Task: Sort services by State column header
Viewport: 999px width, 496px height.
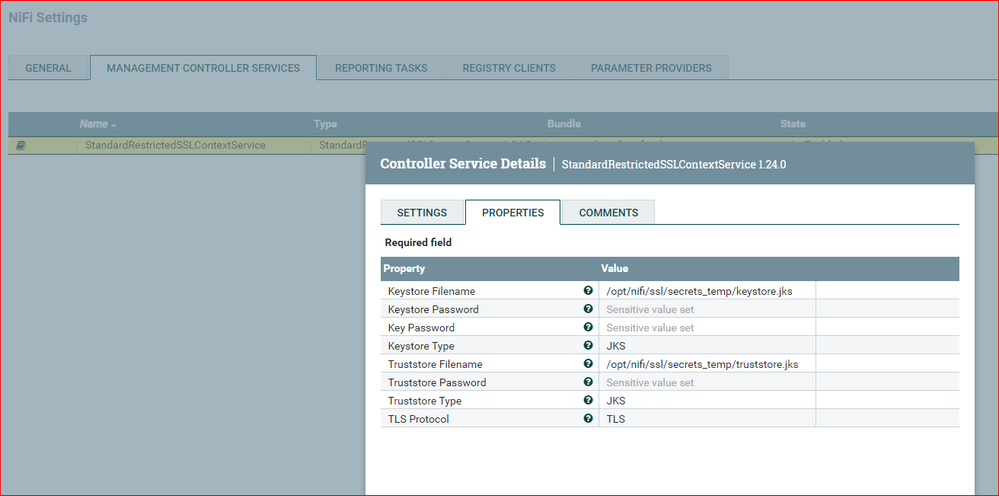Action: point(793,124)
